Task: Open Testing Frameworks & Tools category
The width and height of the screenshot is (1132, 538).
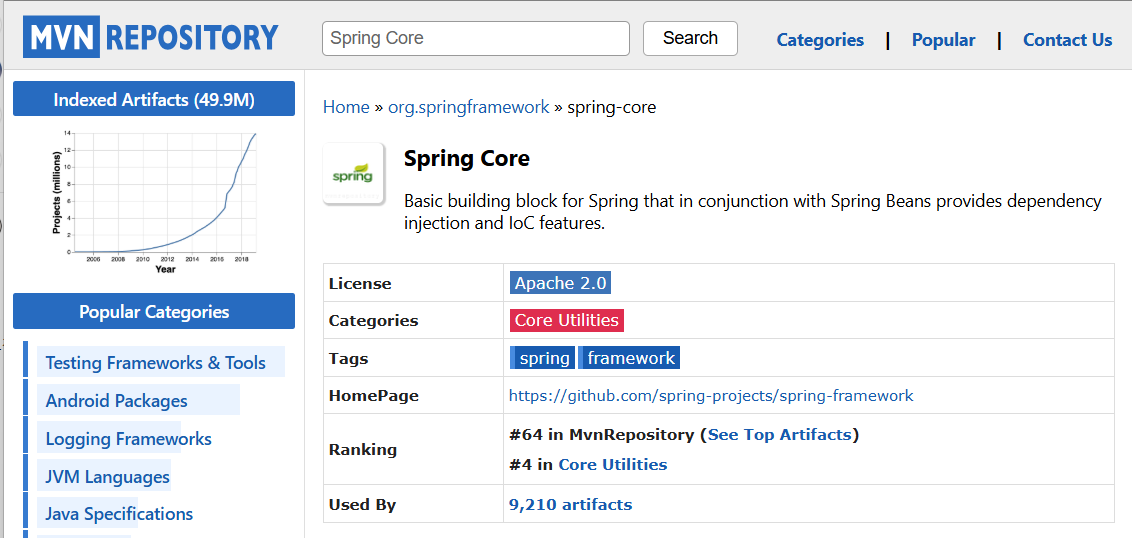Action: (x=156, y=363)
